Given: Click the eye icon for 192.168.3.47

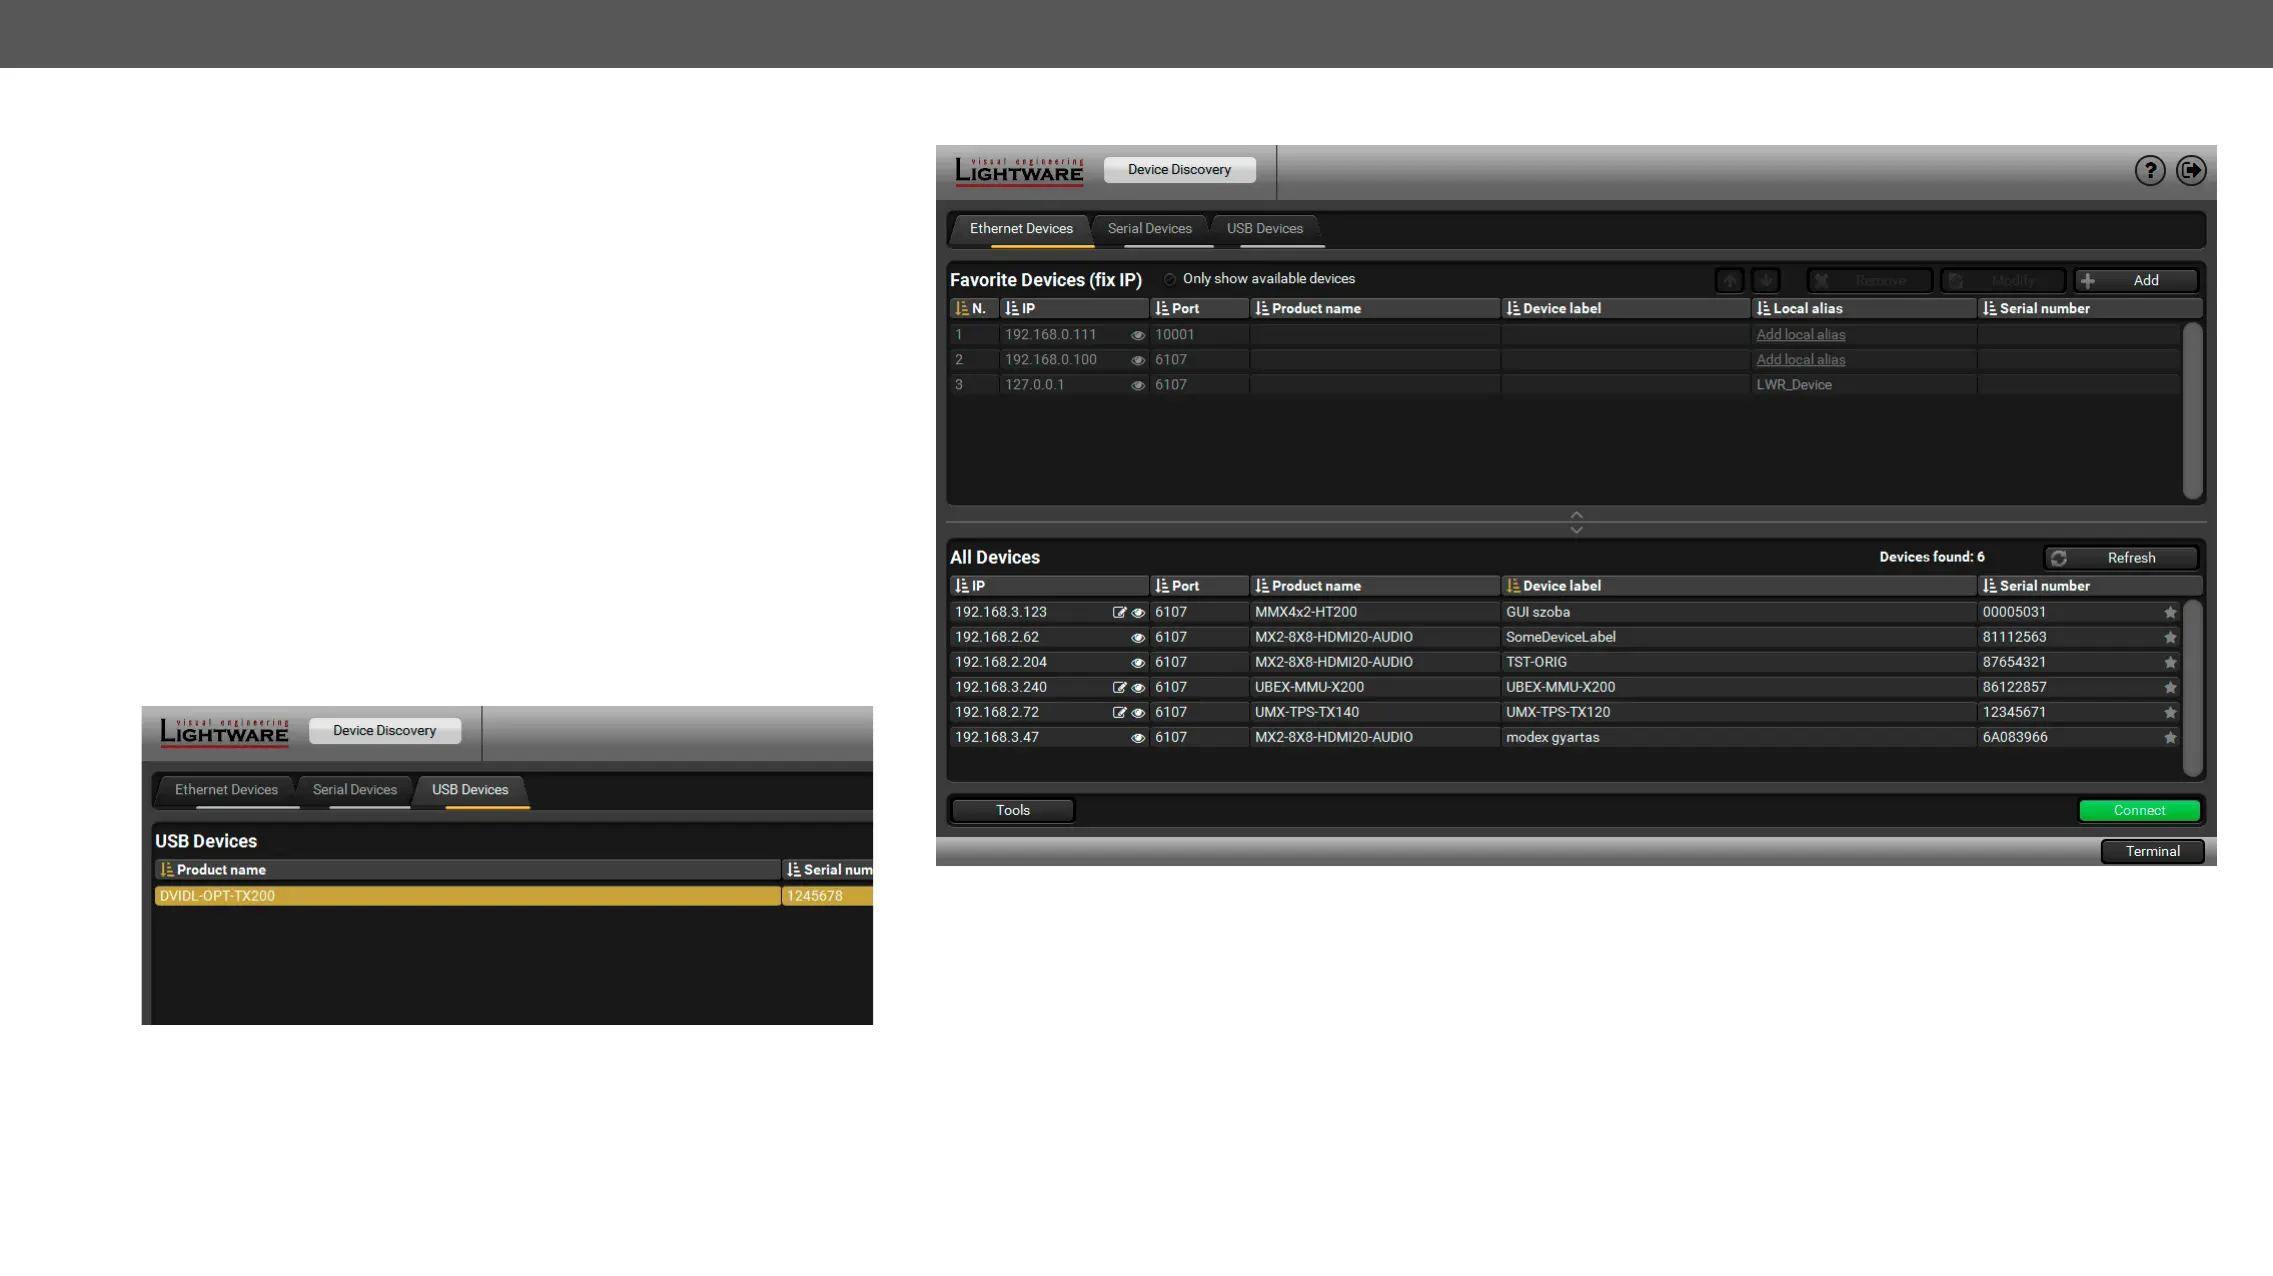Looking at the screenshot, I should [1138, 737].
